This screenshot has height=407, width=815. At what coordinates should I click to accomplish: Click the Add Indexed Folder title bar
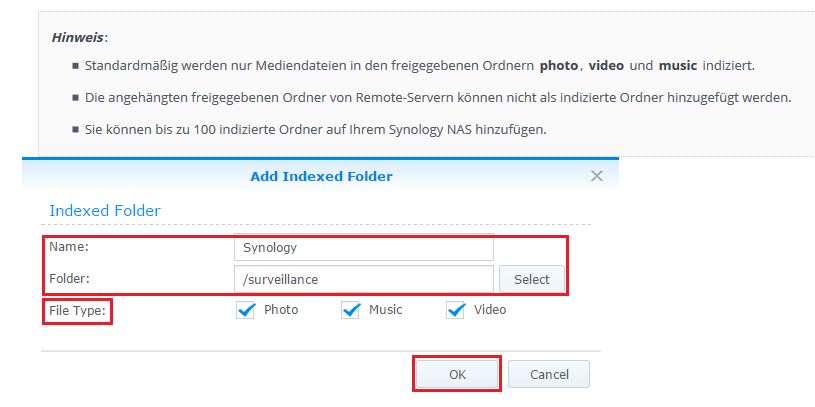(x=321, y=176)
